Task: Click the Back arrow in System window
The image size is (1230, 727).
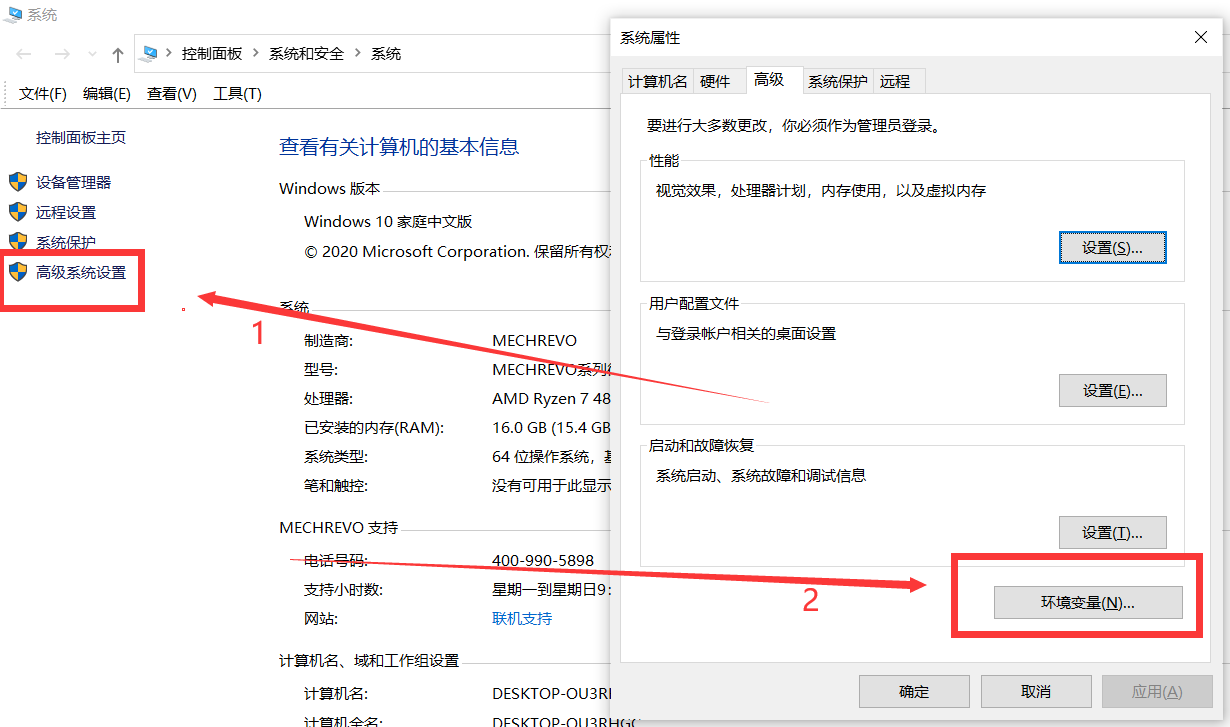Action: (x=24, y=54)
